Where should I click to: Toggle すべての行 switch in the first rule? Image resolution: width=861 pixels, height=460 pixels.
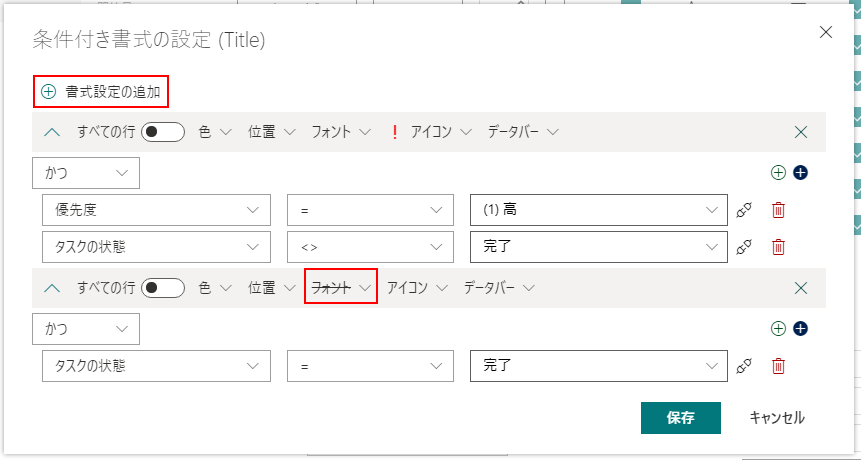(x=163, y=132)
